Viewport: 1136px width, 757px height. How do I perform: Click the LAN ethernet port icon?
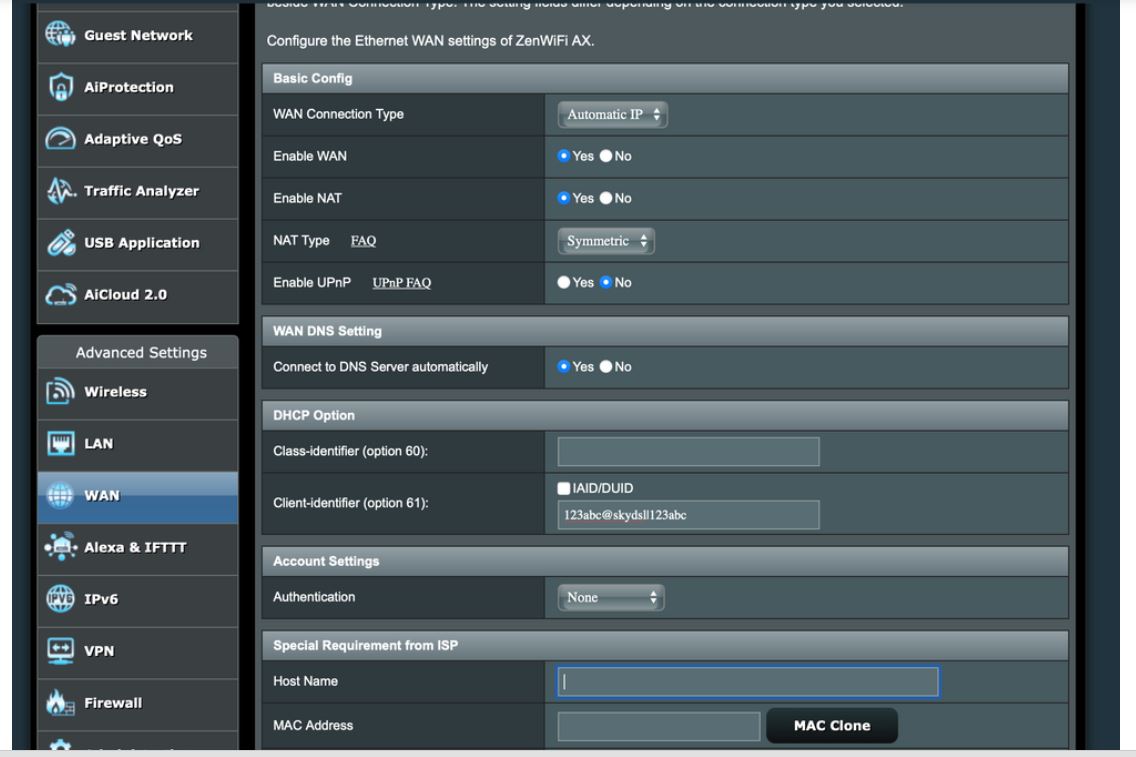pos(60,443)
